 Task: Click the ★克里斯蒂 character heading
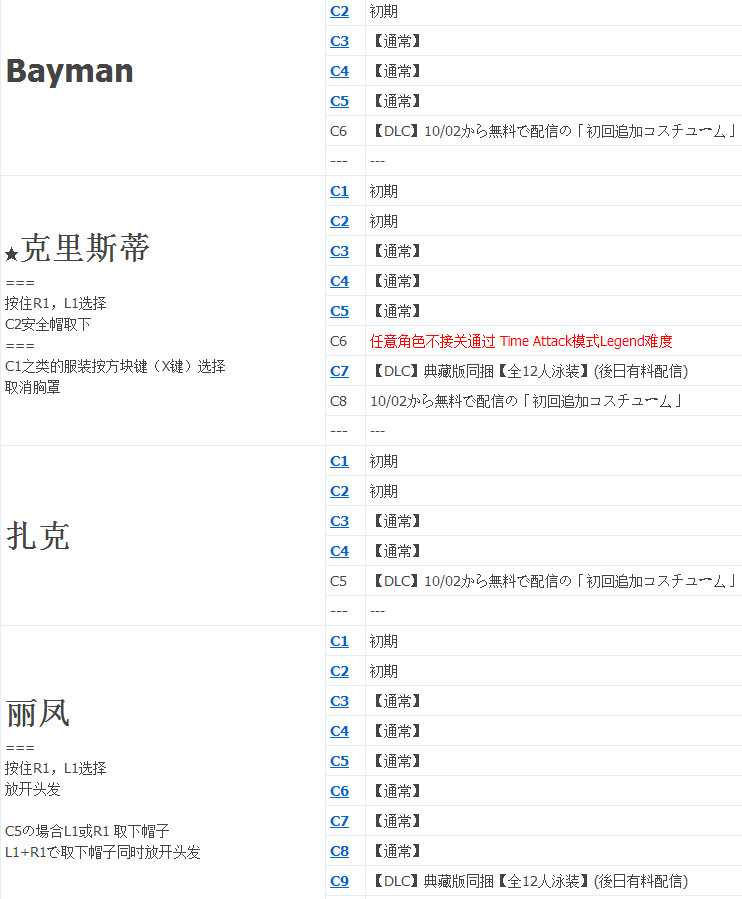coord(77,250)
